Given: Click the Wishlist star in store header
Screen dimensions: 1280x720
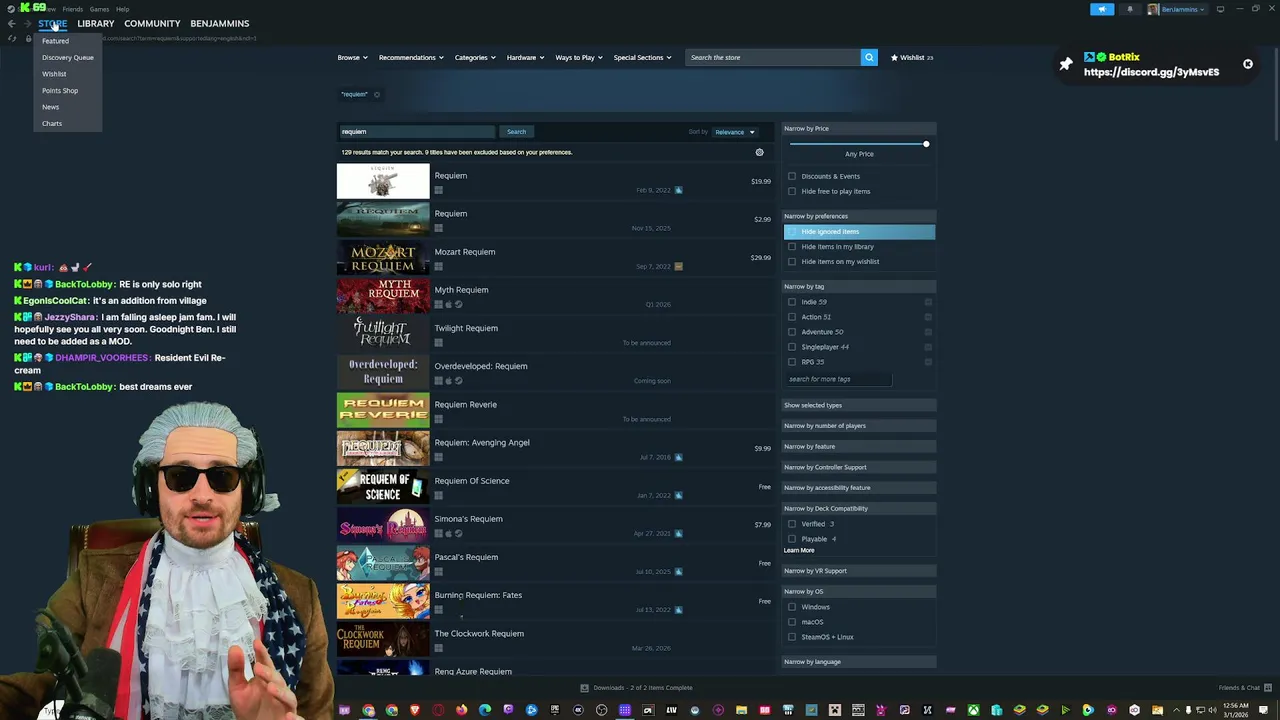Looking at the screenshot, I should (x=895, y=57).
